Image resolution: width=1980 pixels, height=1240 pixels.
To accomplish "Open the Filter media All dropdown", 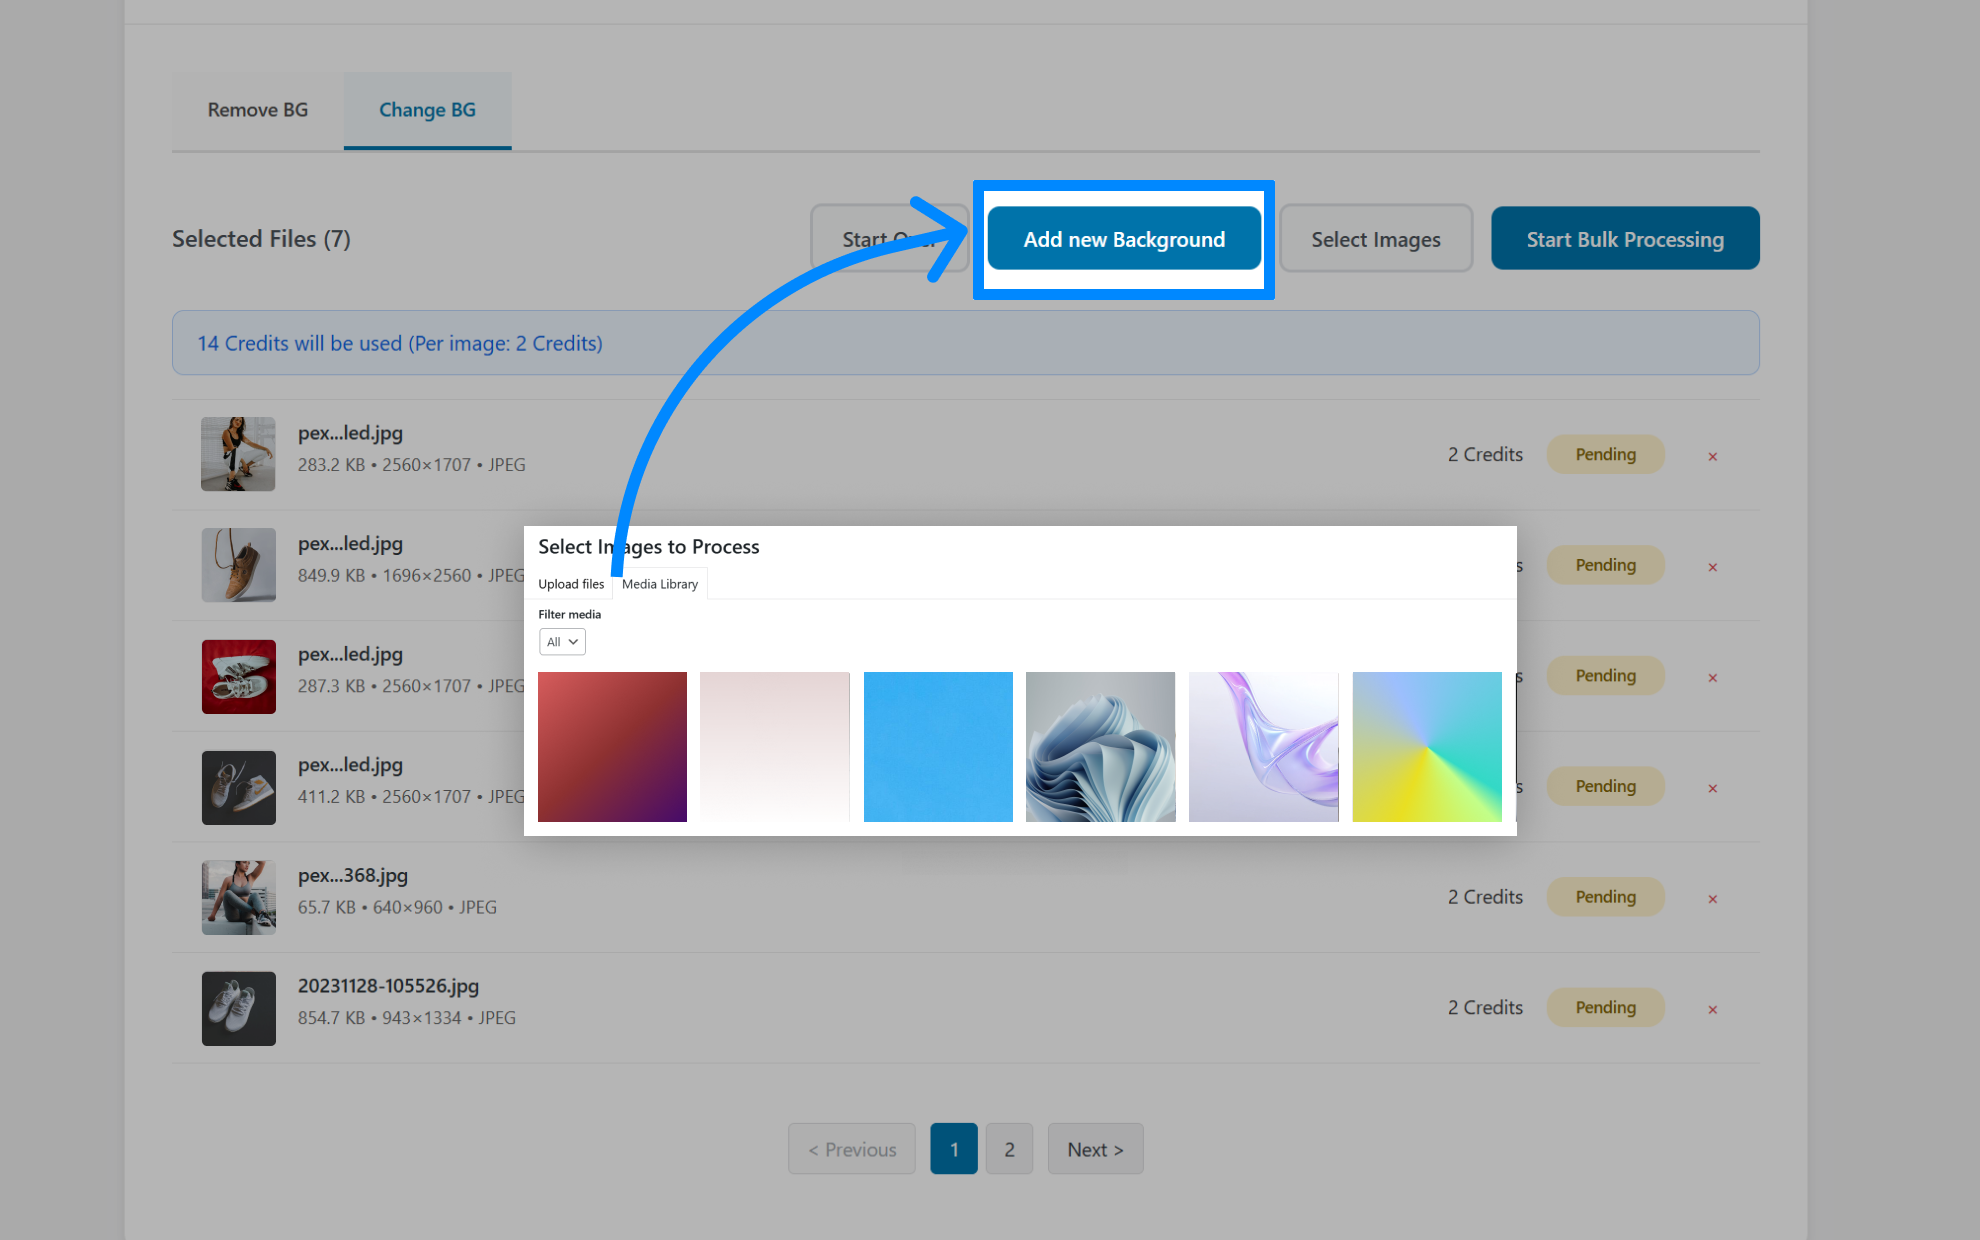I will (562, 642).
